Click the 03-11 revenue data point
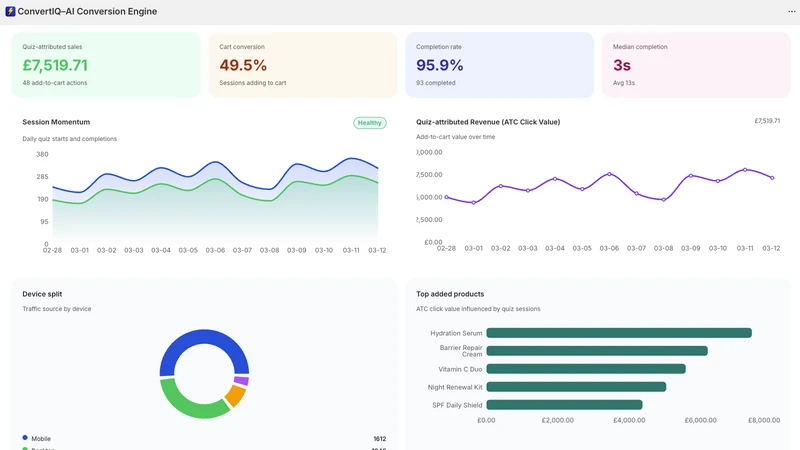Image resolution: width=800 pixels, height=450 pixels. pyautogui.click(x=745, y=170)
